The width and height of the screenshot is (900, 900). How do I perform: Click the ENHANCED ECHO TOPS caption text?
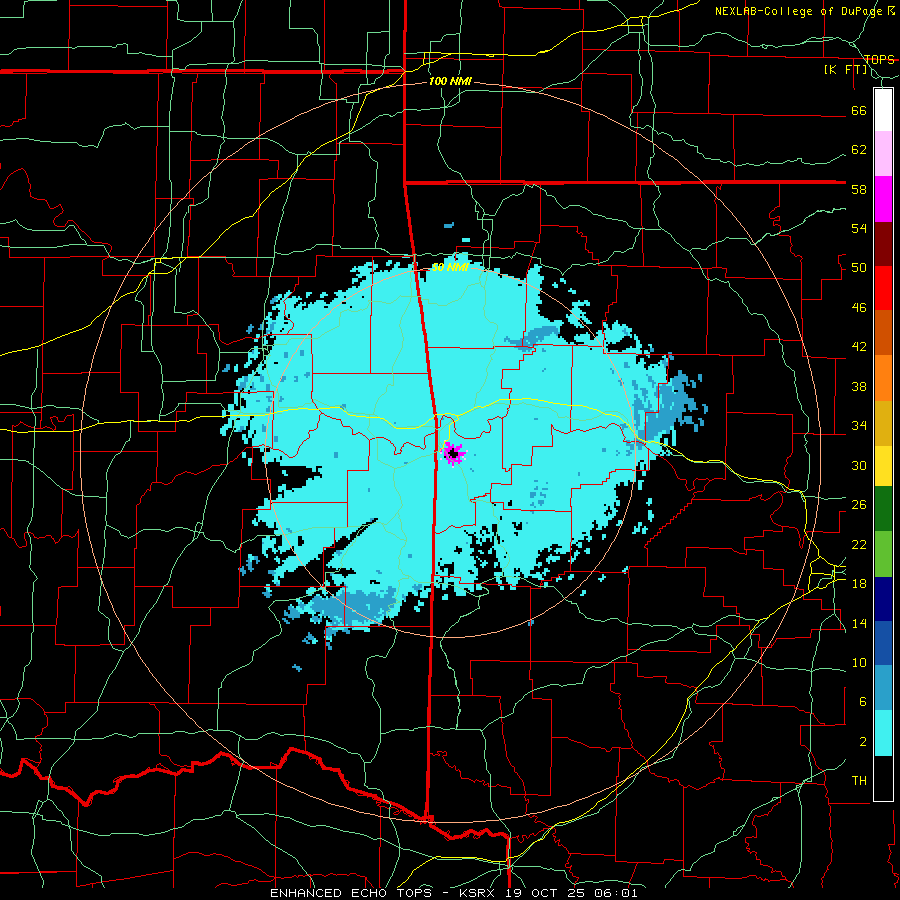[x=355, y=893]
